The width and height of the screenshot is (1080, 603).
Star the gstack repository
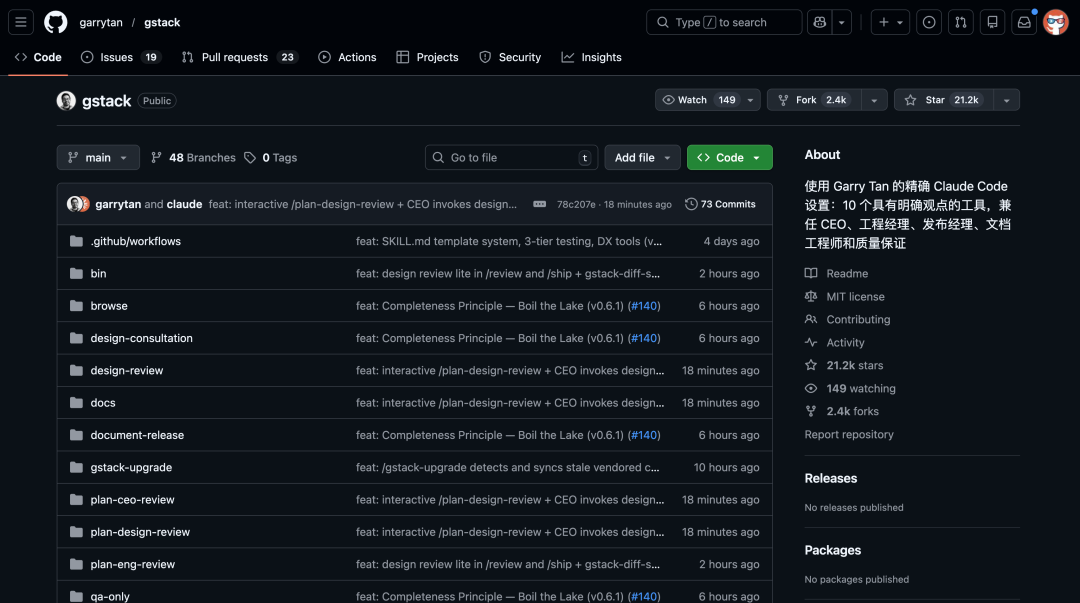940,99
